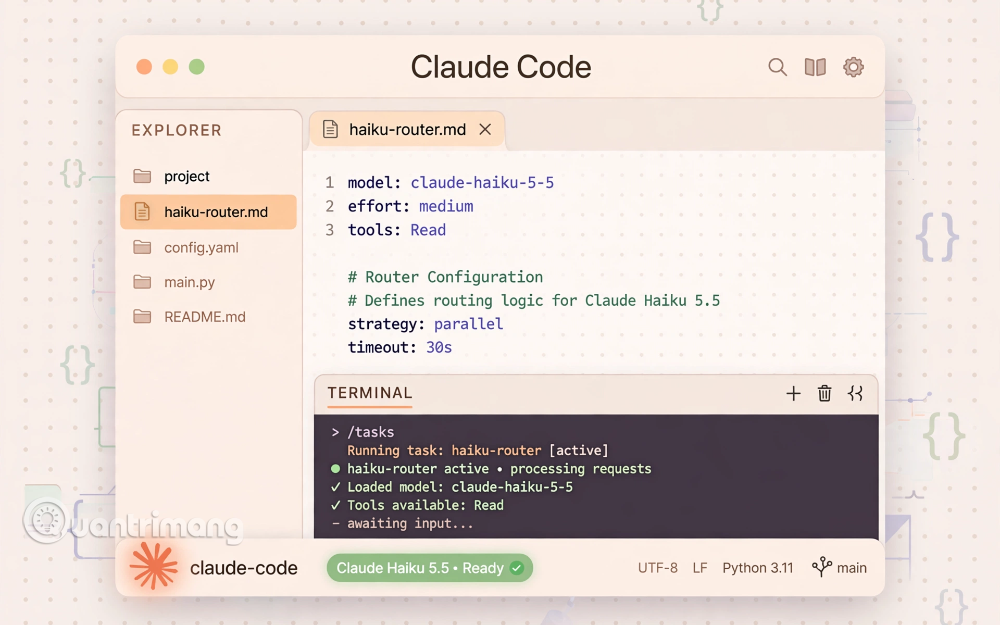This screenshot has width=1000, height=625.
Task: Click the file icon beside haiku-router.md in Explorer
Action: [142, 212]
